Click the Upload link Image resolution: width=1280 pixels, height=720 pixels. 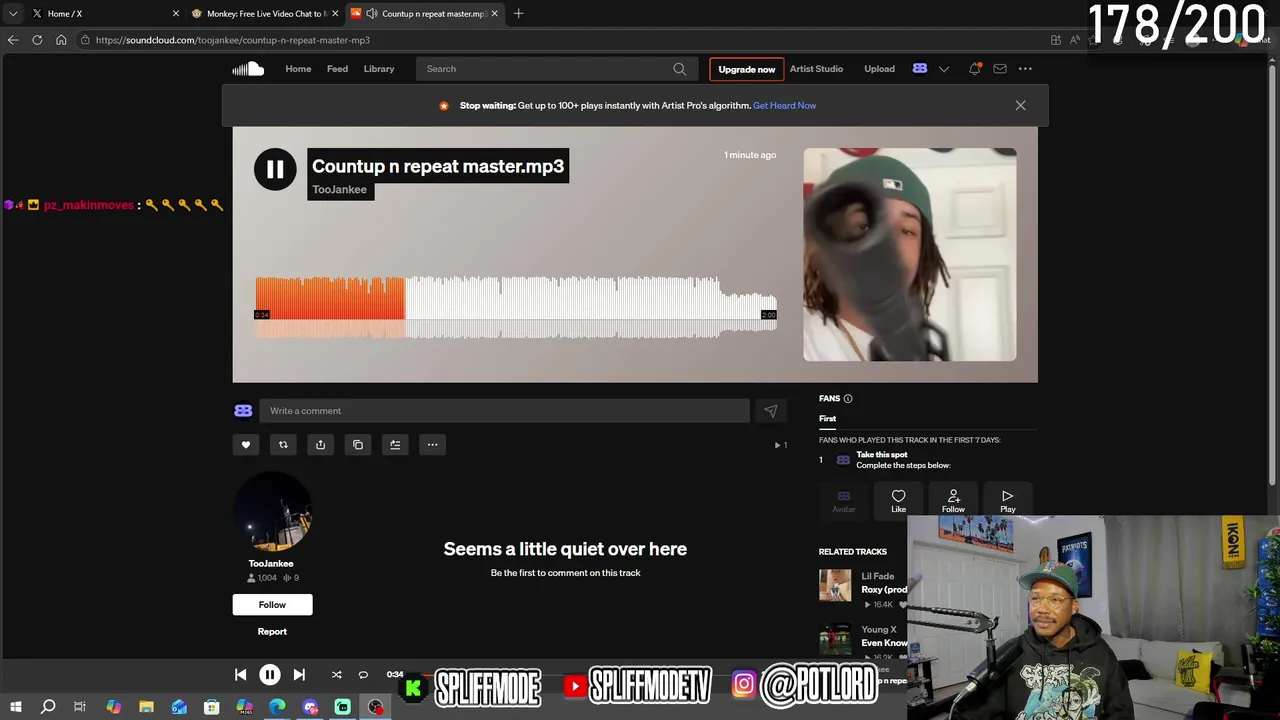pos(879,69)
